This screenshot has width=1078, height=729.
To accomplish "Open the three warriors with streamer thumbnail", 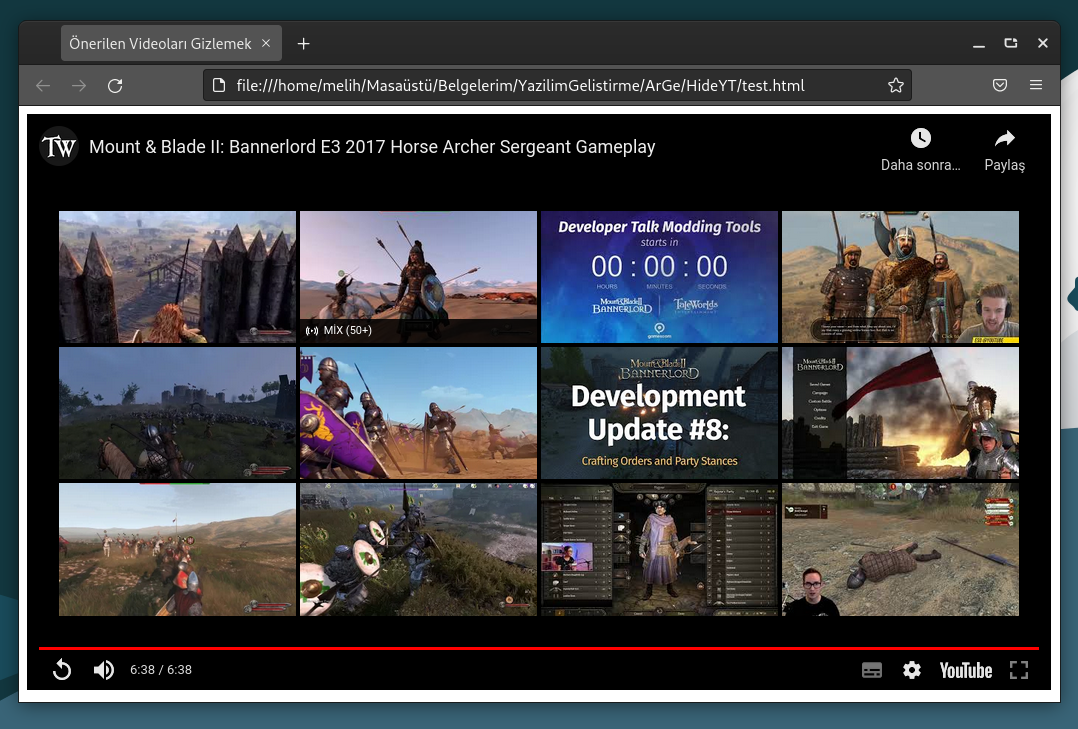I will [900, 276].
